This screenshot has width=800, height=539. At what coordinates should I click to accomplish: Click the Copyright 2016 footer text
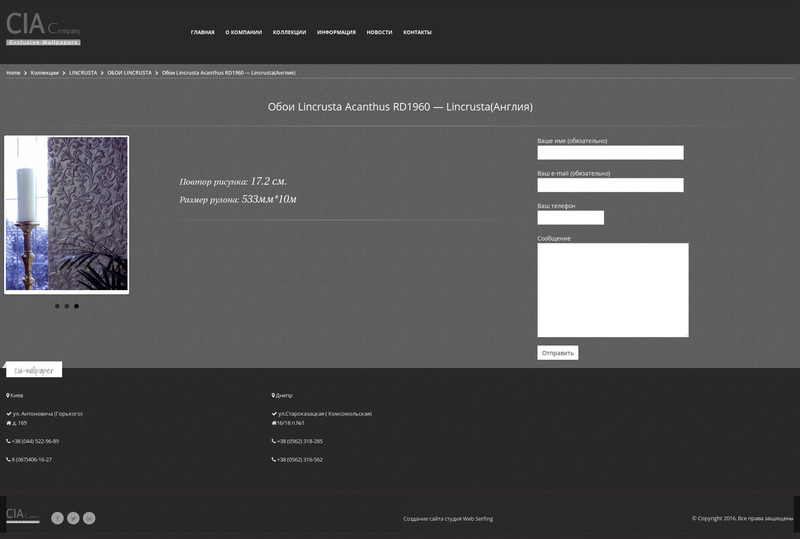742,519
